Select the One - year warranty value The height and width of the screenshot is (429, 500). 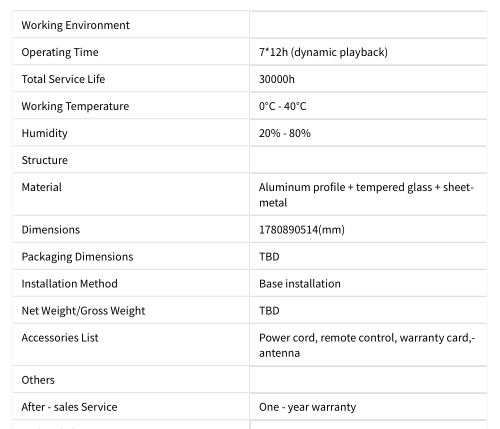pyautogui.click(x=307, y=407)
